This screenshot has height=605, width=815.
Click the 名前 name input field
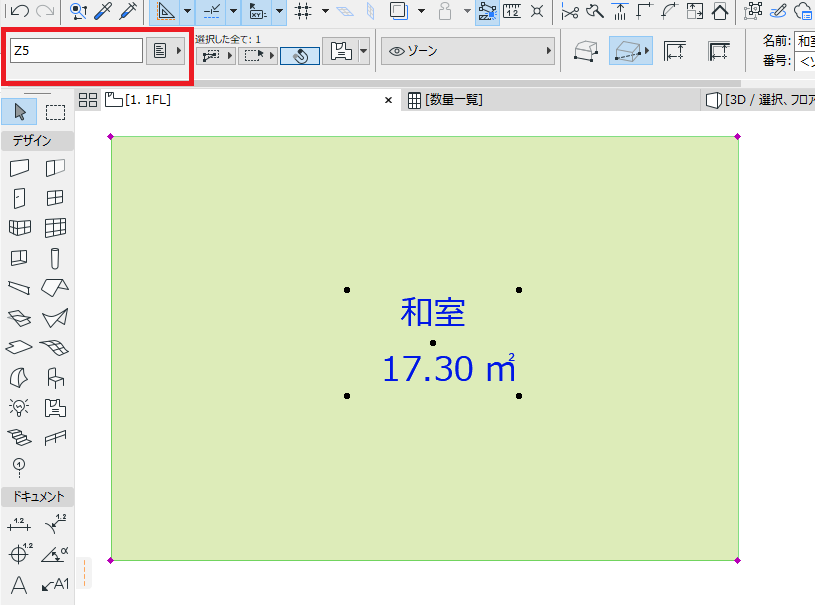tap(805, 41)
